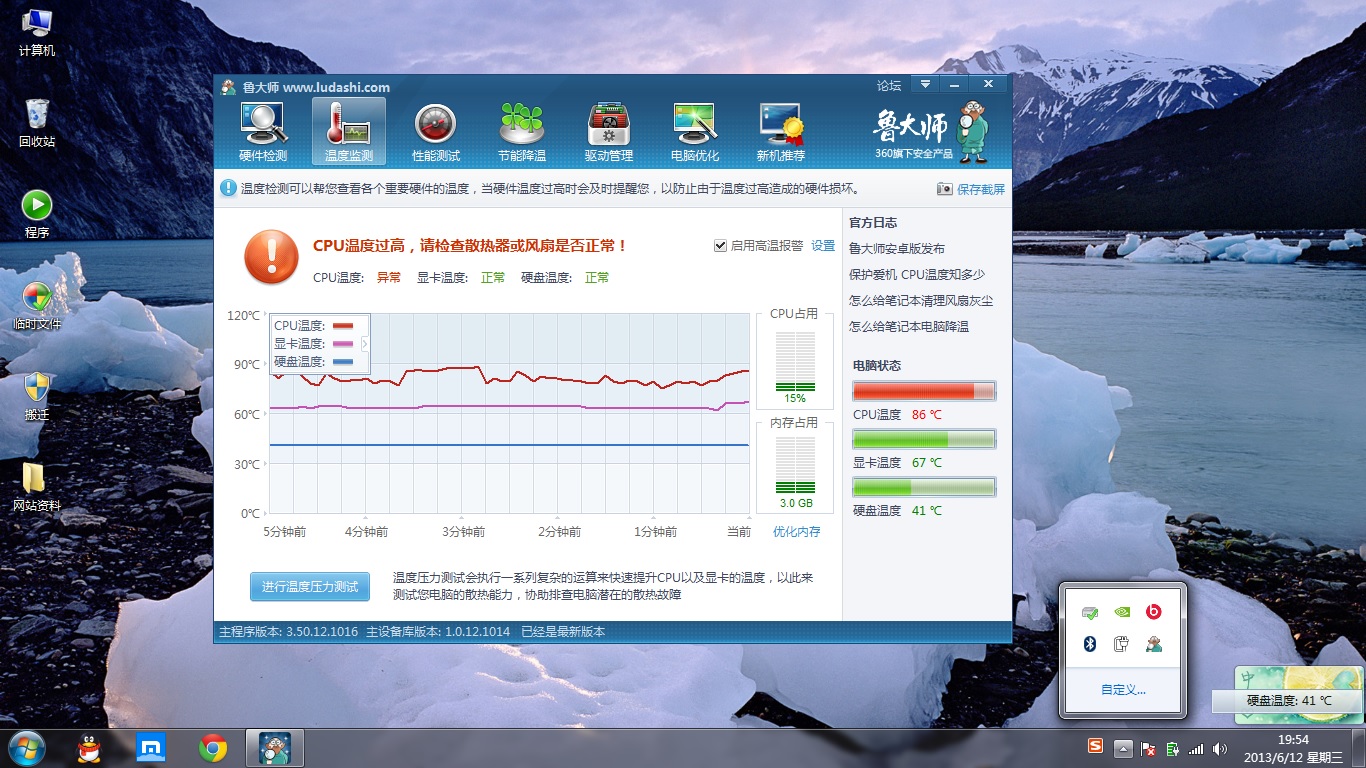The image size is (1366, 768).
Task: Click the battery power tray icon
Action: click(1172, 748)
